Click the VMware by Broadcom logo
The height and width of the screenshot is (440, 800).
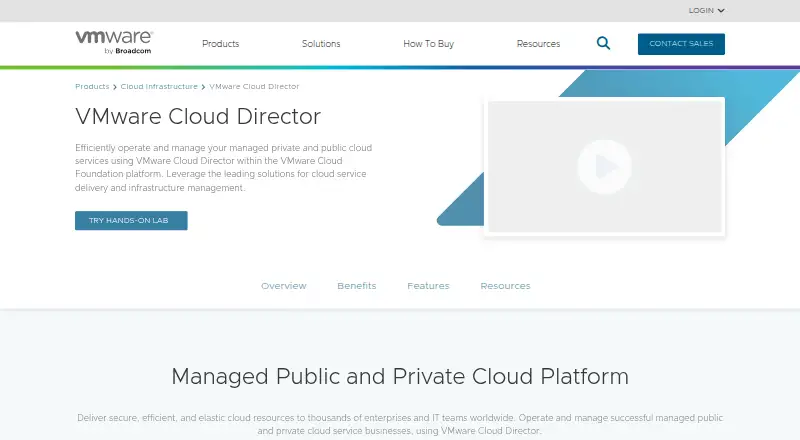pyautogui.click(x=114, y=42)
